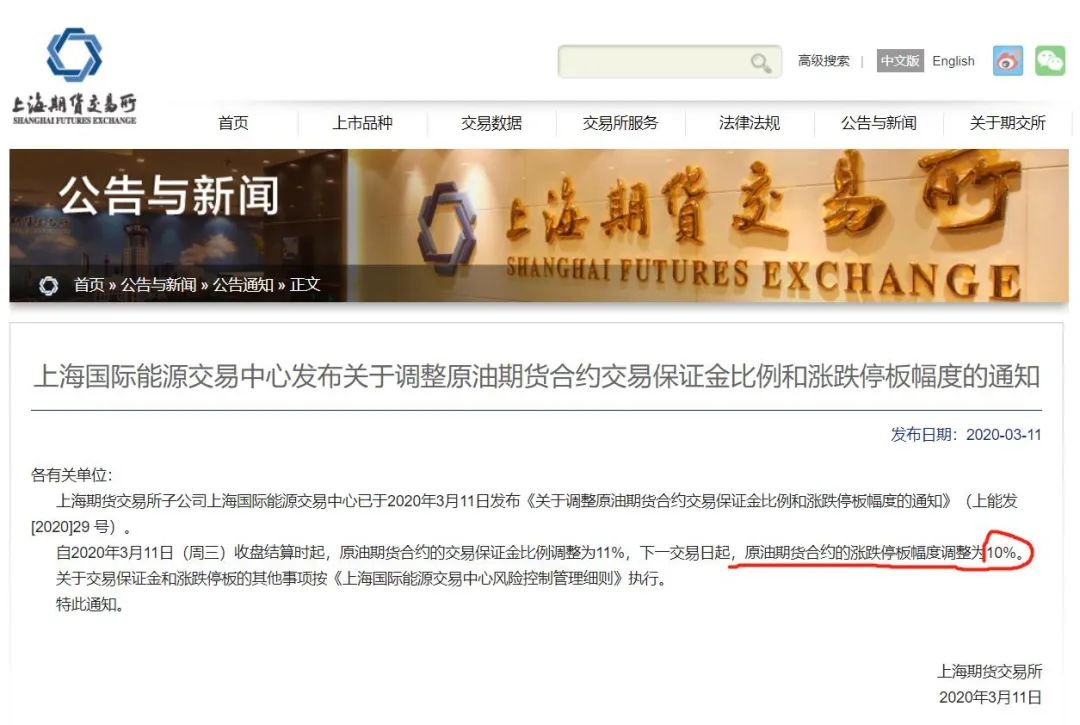Open the 公告与新闻 navigation menu

point(879,123)
